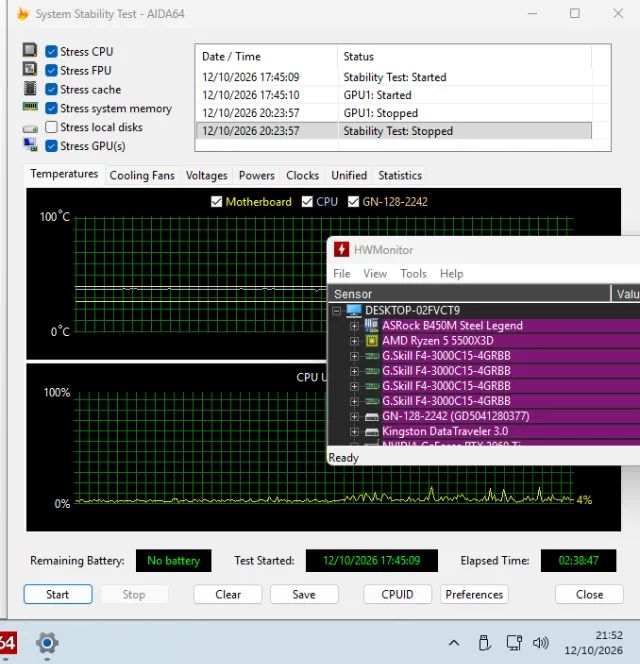This screenshot has width=640, height=664.
Task: Show hidden tray icons chevron
Action: (x=454, y=643)
